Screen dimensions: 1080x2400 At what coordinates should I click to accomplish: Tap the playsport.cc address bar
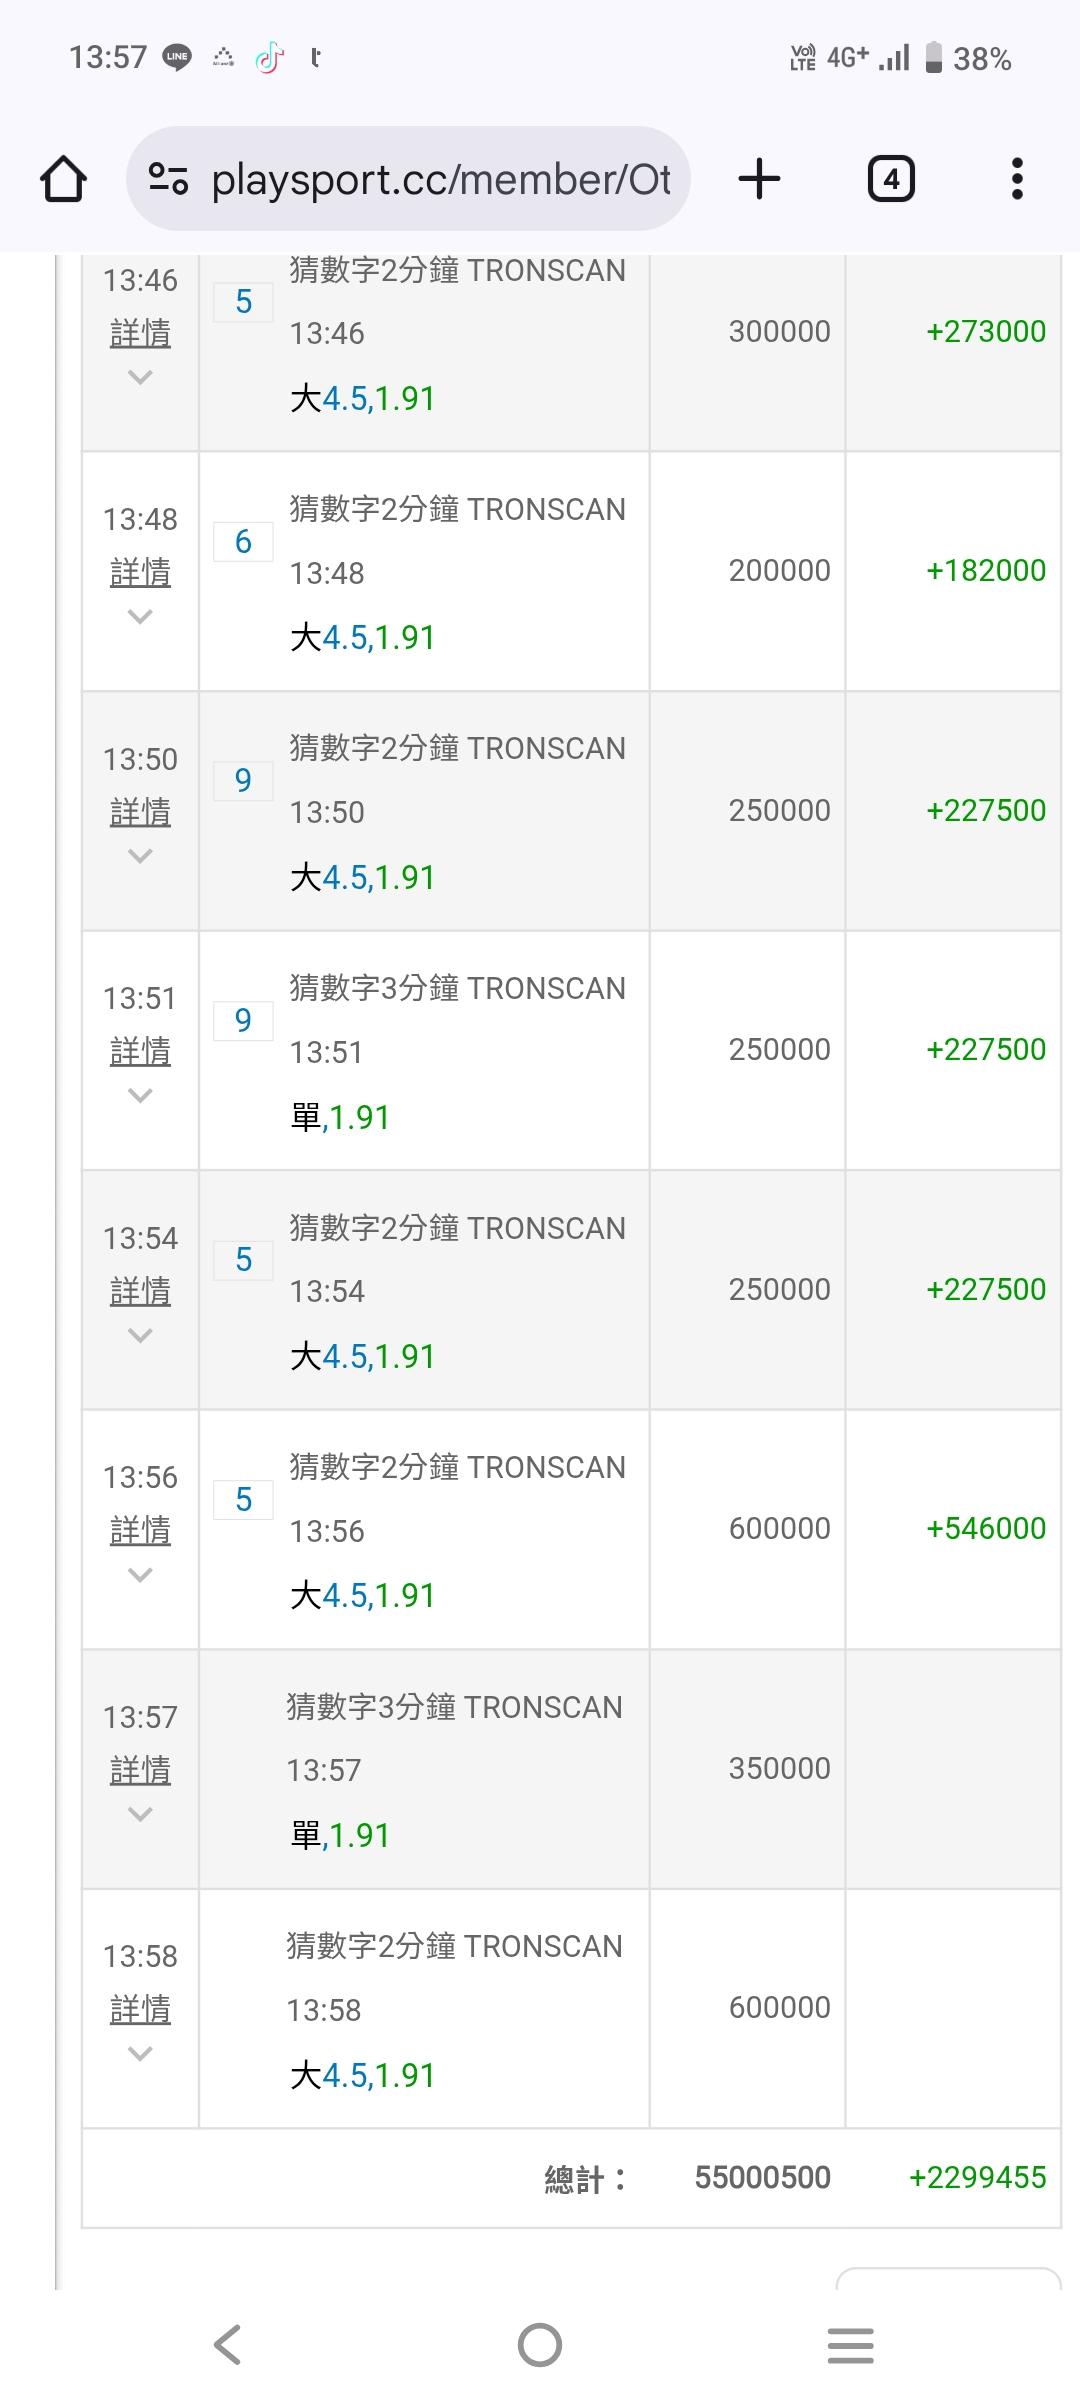(440, 179)
